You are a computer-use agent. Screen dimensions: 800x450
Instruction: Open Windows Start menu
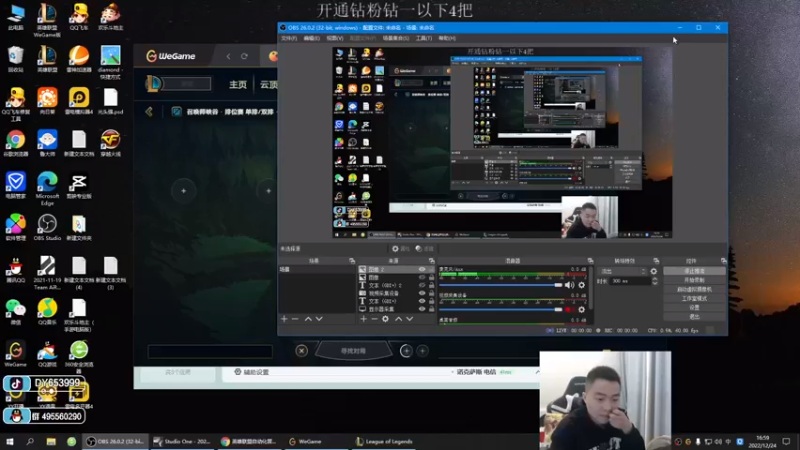[10, 441]
